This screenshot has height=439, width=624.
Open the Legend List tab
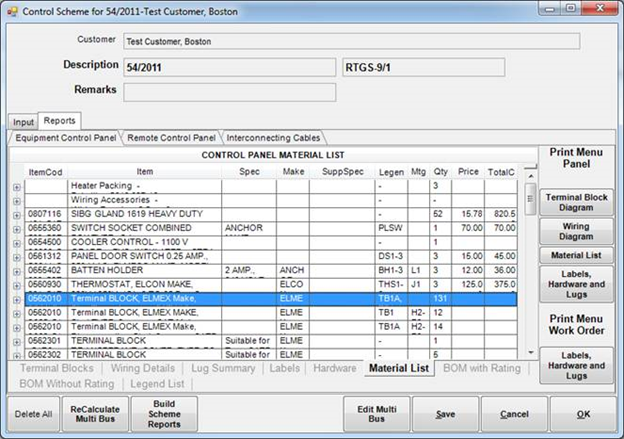coord(156,384)
